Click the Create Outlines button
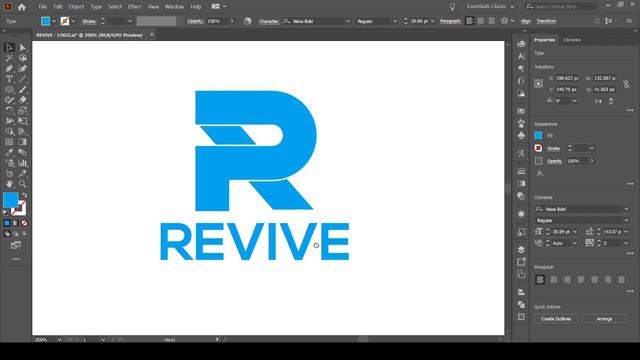This screenshot has width=640, height=360. tap(556, 319)
